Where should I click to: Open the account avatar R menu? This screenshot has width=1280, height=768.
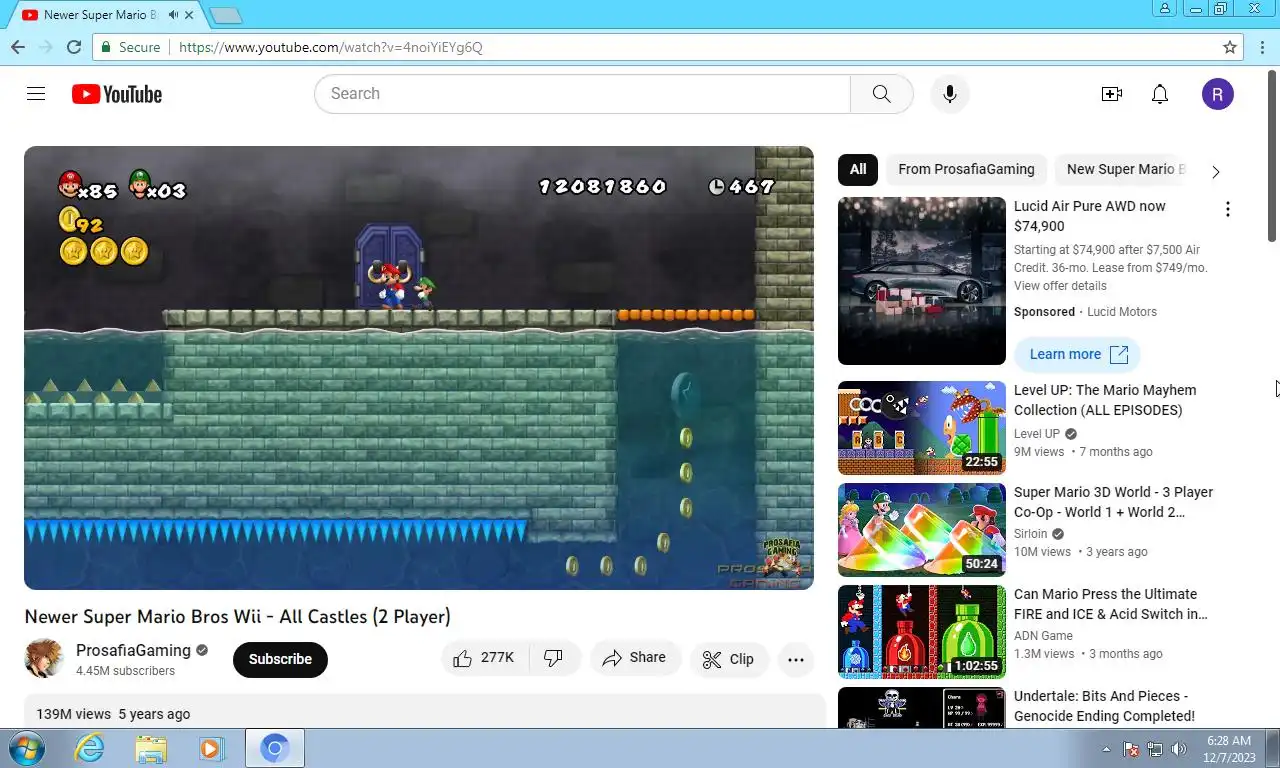pos(1218,94)
